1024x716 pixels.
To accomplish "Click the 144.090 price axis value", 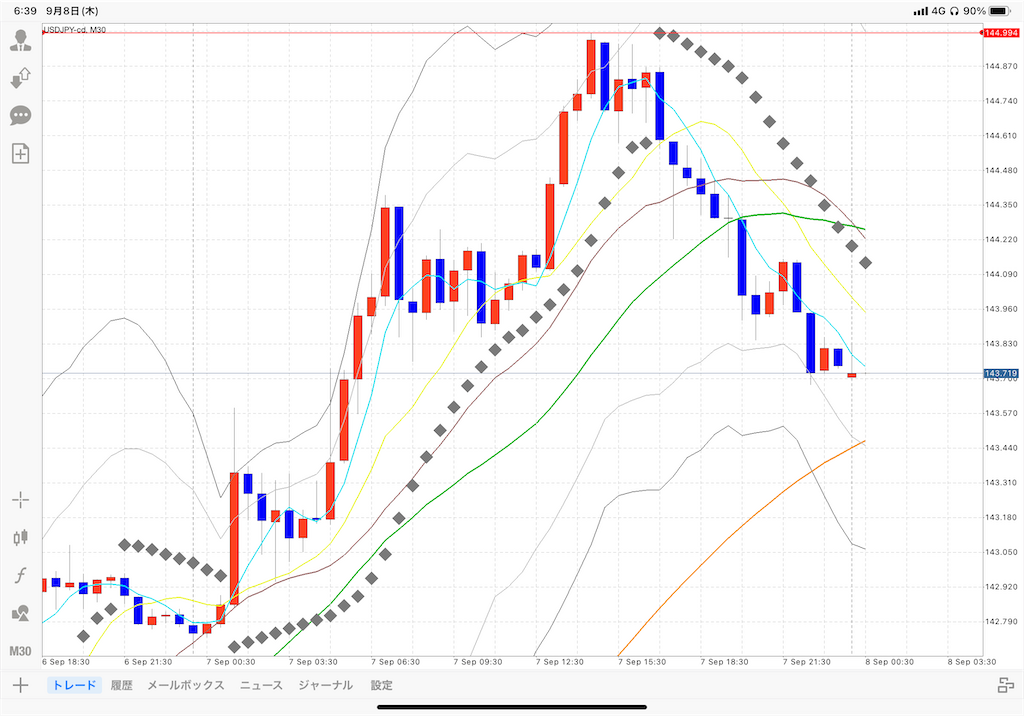I will click(x=1001, y=274).
